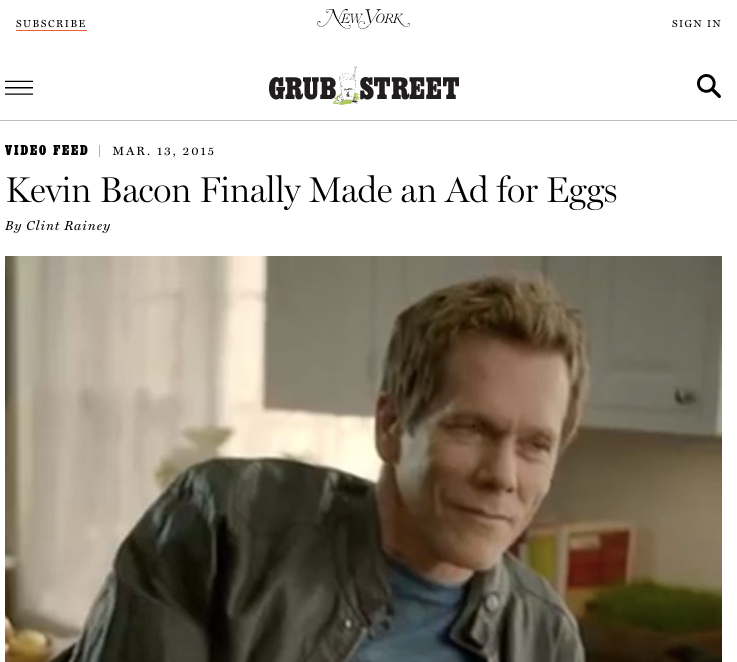Click the 'By' byline label

tap(13, 226)
